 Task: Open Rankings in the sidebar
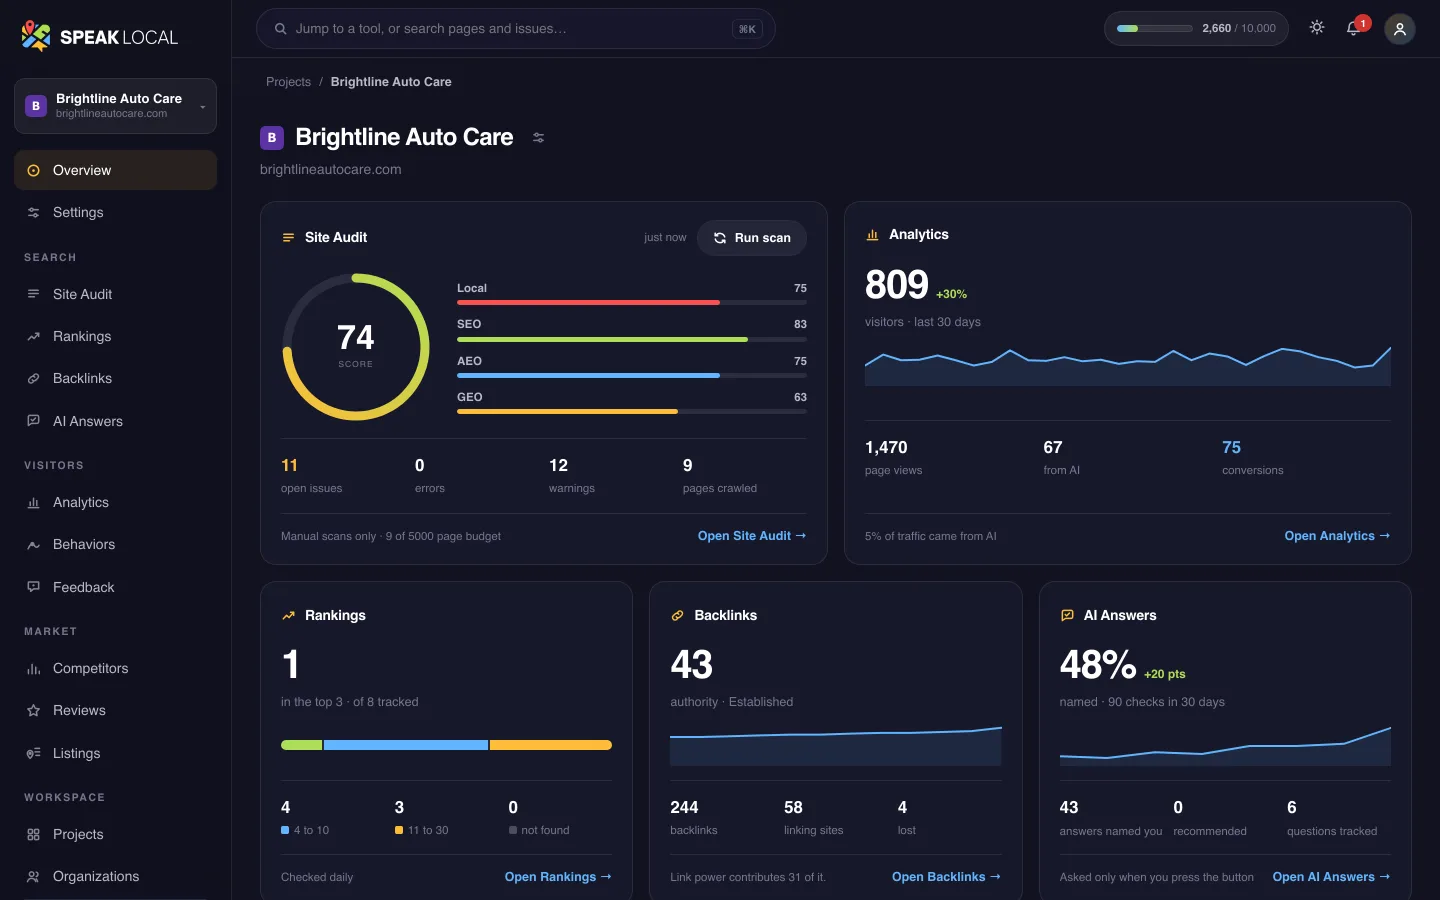(x=115, y=336)
